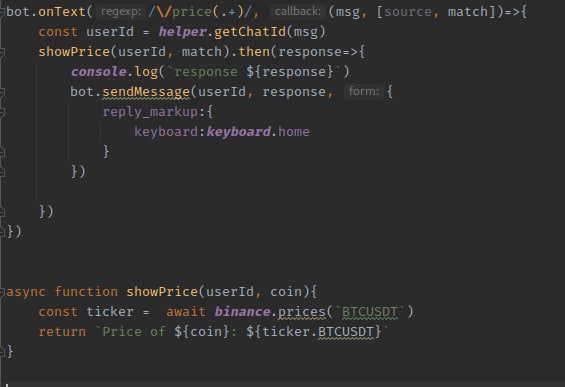Click "bot" before onText
The height and width of the screenshot is (387, 565).
pyautogui.click(x=18, y=12)
